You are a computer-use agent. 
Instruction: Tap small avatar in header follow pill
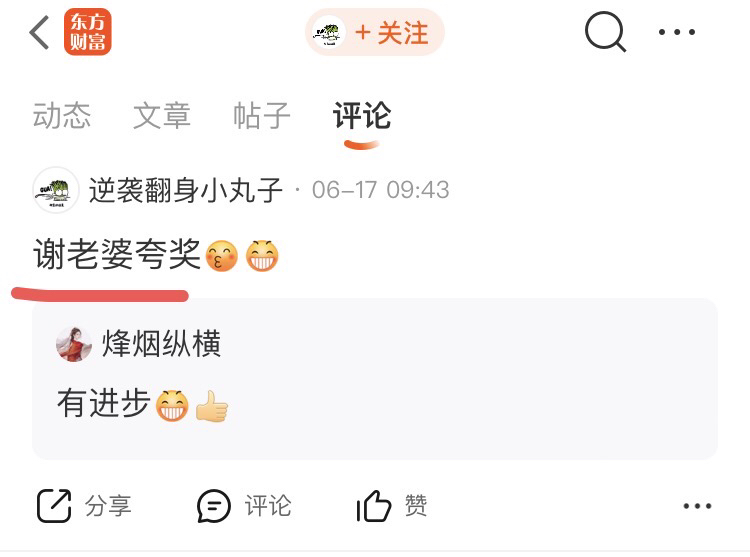click(329, 32)
